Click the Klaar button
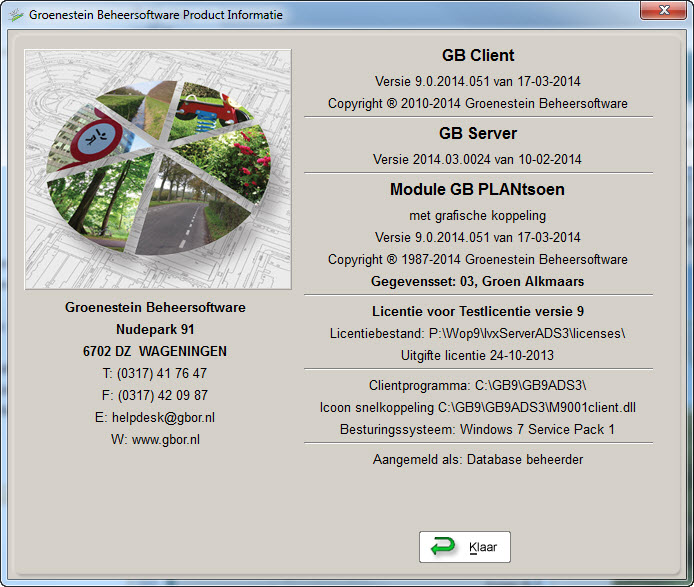Image resolution: width=694 pixels, height=587 pixels. click(x=465, y=547)
